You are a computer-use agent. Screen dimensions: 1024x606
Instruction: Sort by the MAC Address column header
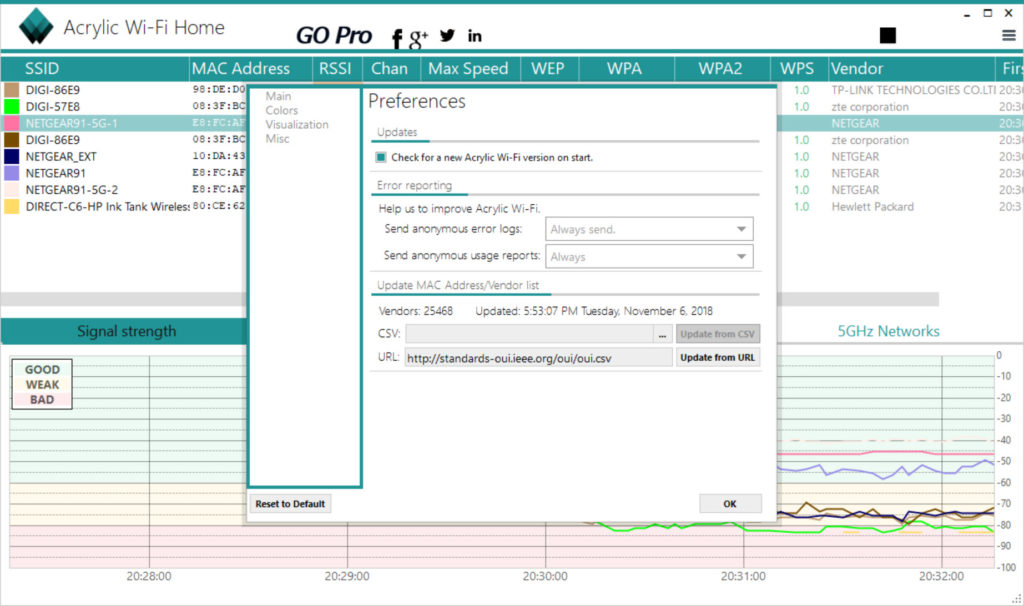[251, 69]
